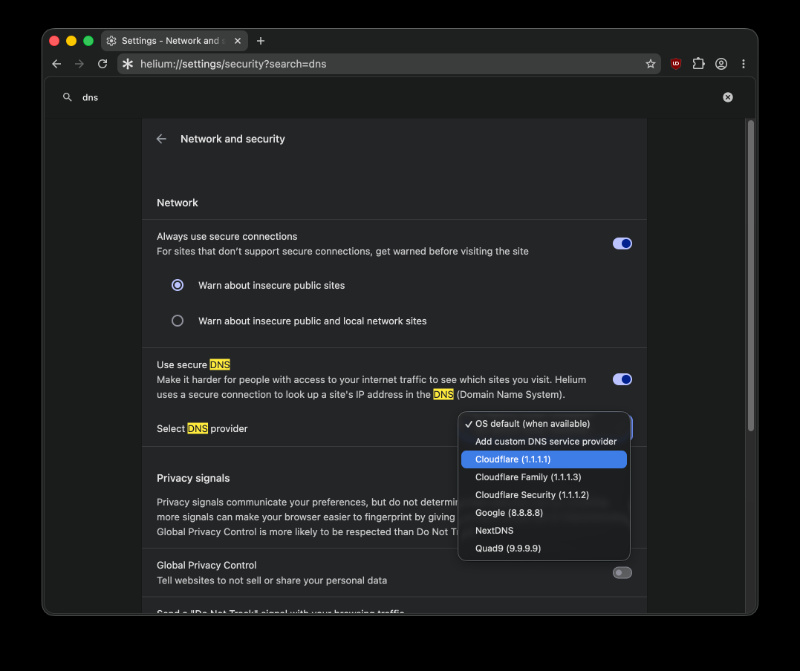Click the settings search field containing dns
Image resolution: width=800 pixels, height=671 pixels.
[x=398, y=97]
